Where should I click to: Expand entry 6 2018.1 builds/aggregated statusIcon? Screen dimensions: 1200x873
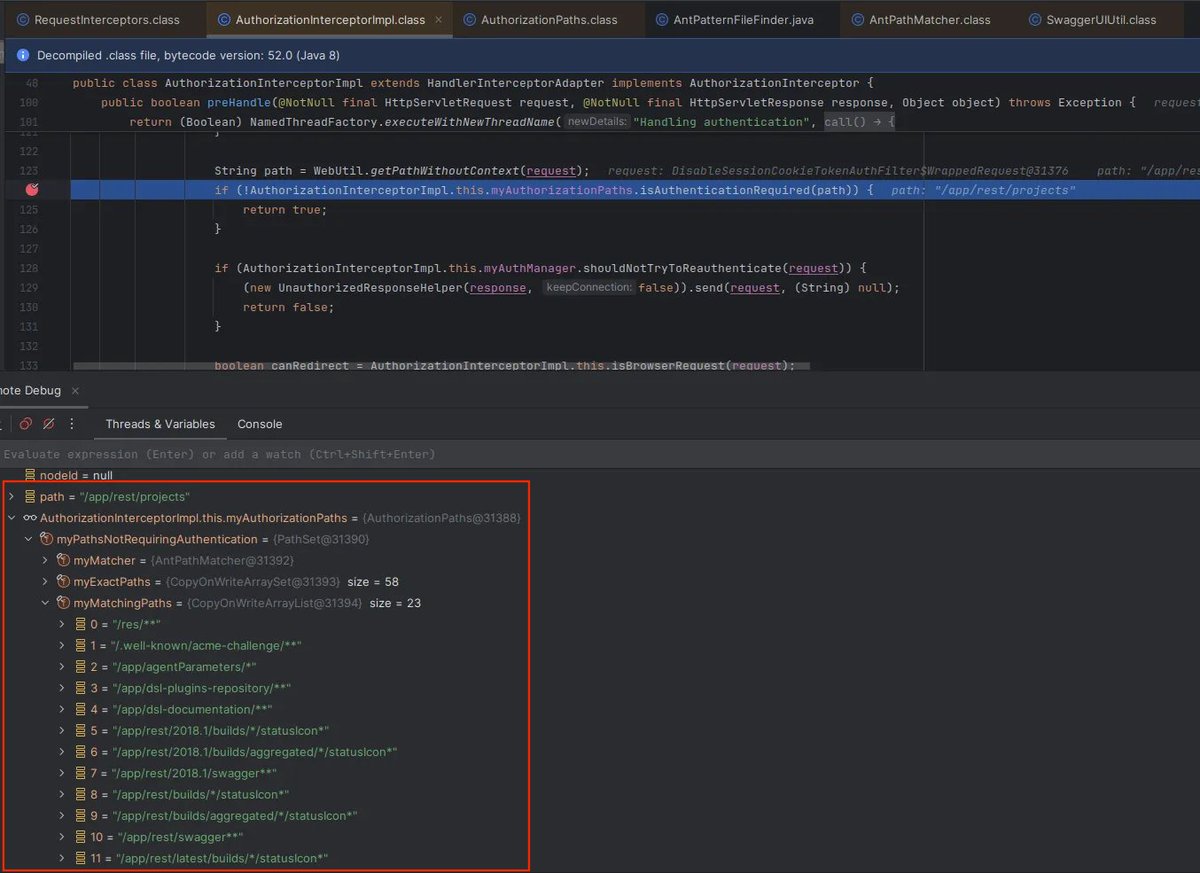[63, 751]
